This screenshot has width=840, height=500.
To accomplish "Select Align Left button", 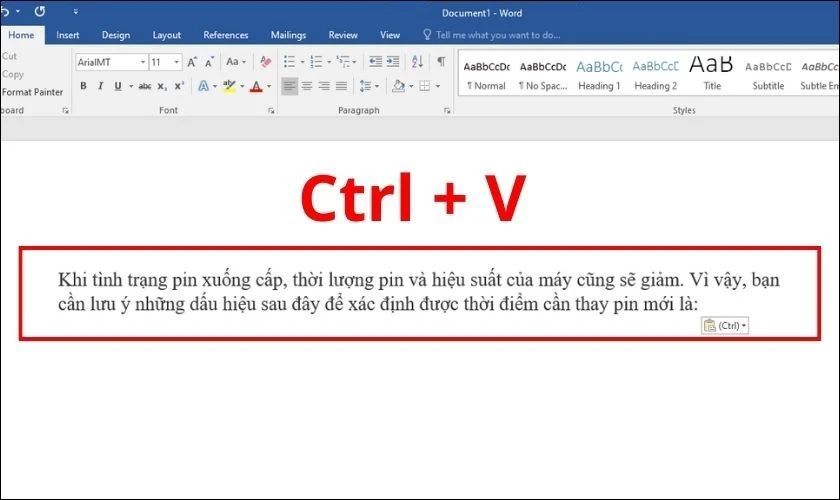I will coord(289,86).
